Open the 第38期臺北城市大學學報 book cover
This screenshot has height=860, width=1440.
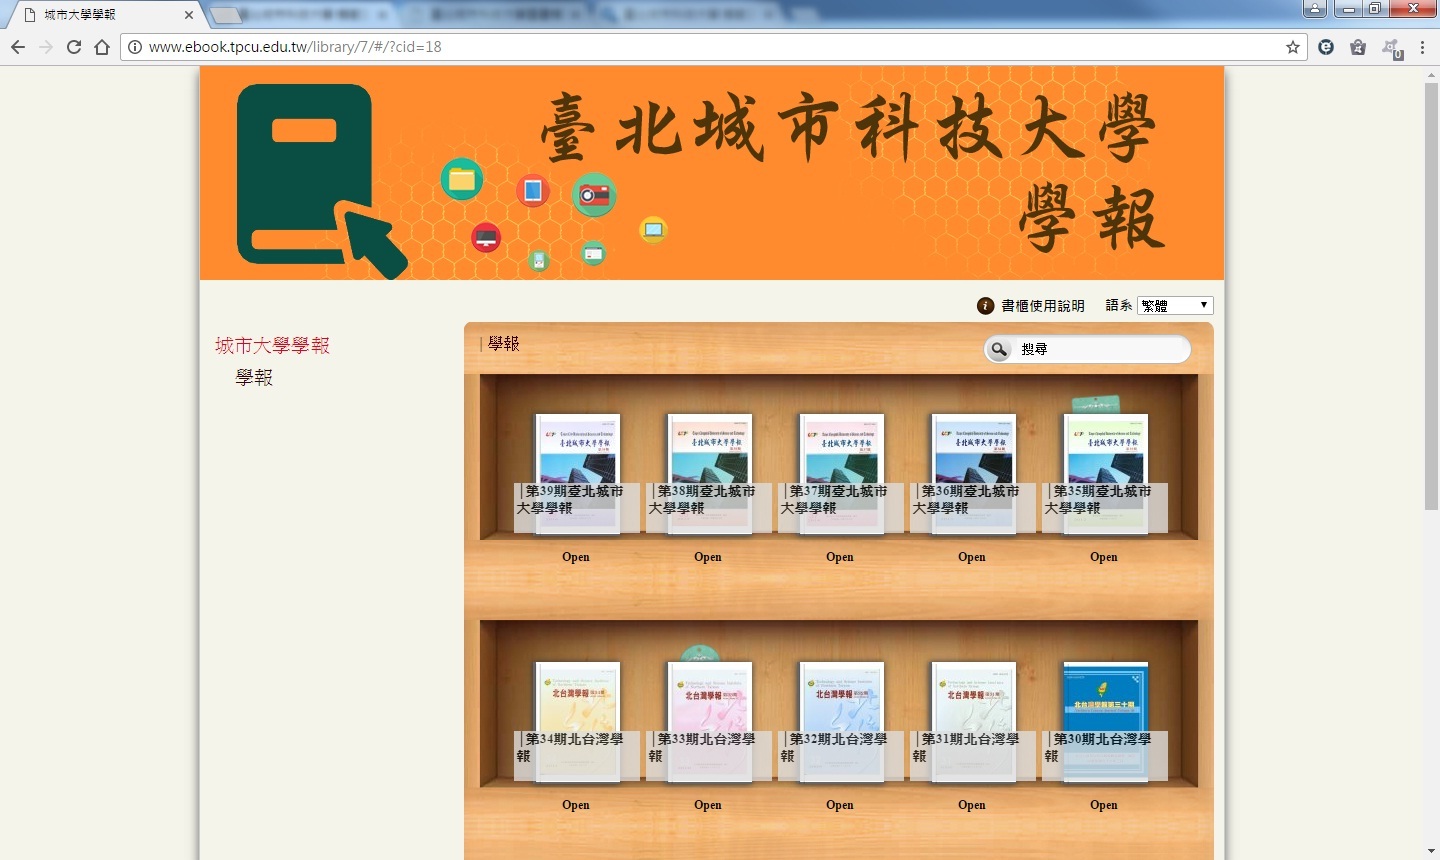click(710, 474)
